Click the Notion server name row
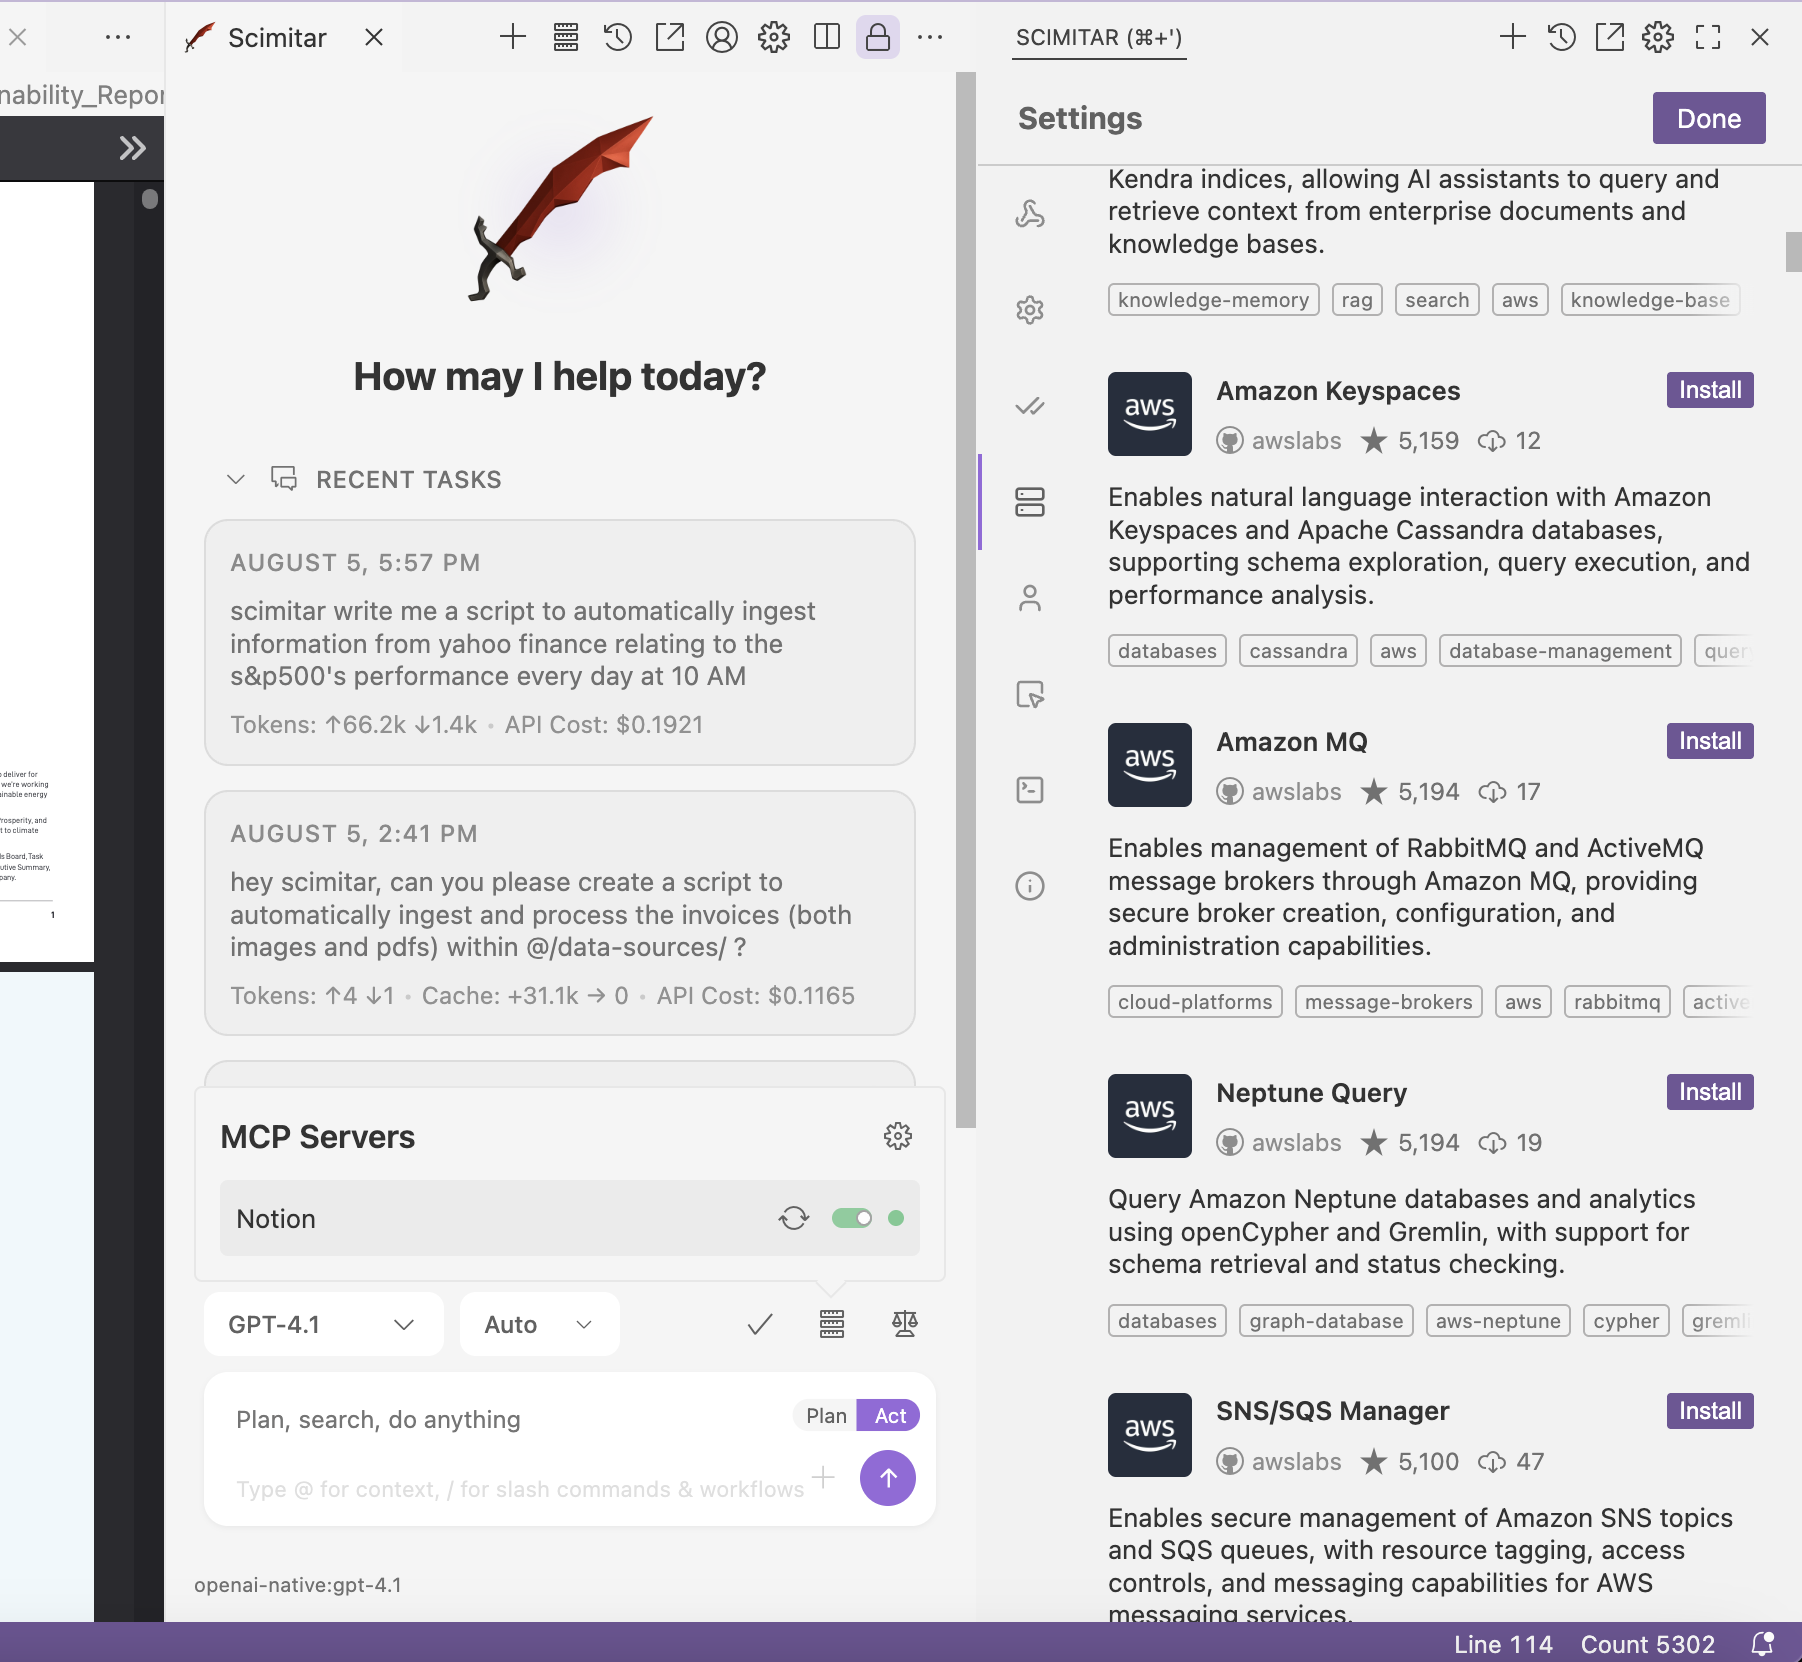This screenshot has height=1662, width=1802. (x=570, y=1218)
